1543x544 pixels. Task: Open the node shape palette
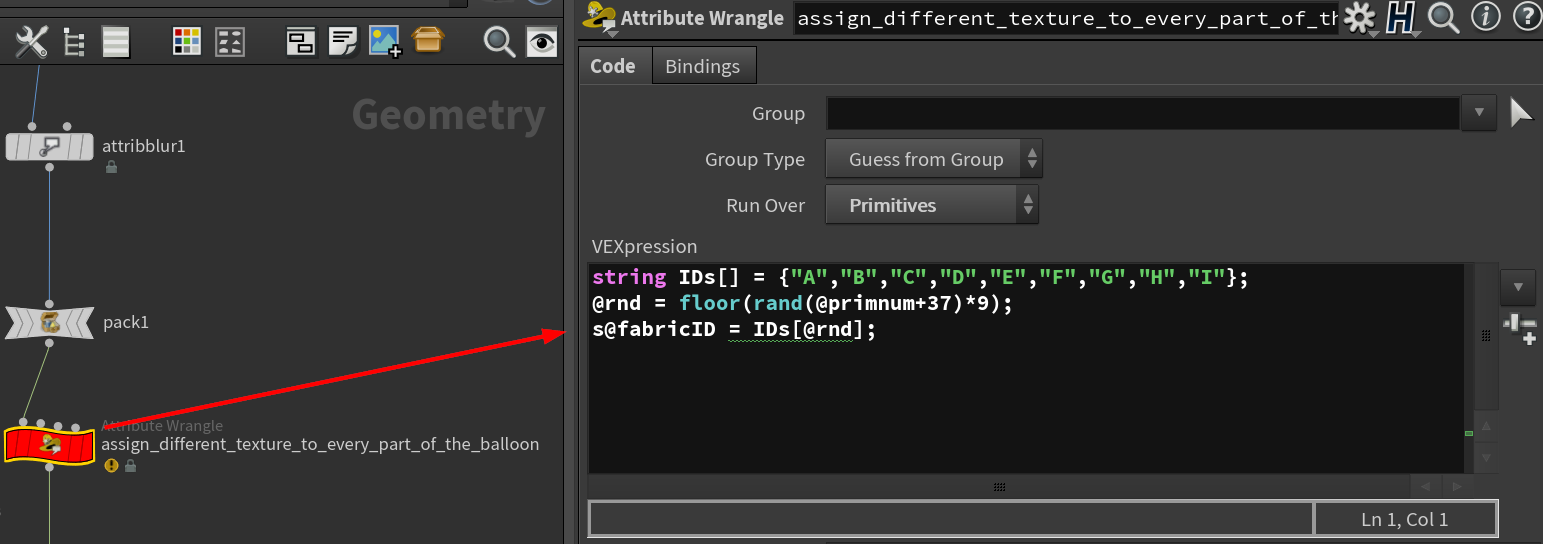(230, 41)
